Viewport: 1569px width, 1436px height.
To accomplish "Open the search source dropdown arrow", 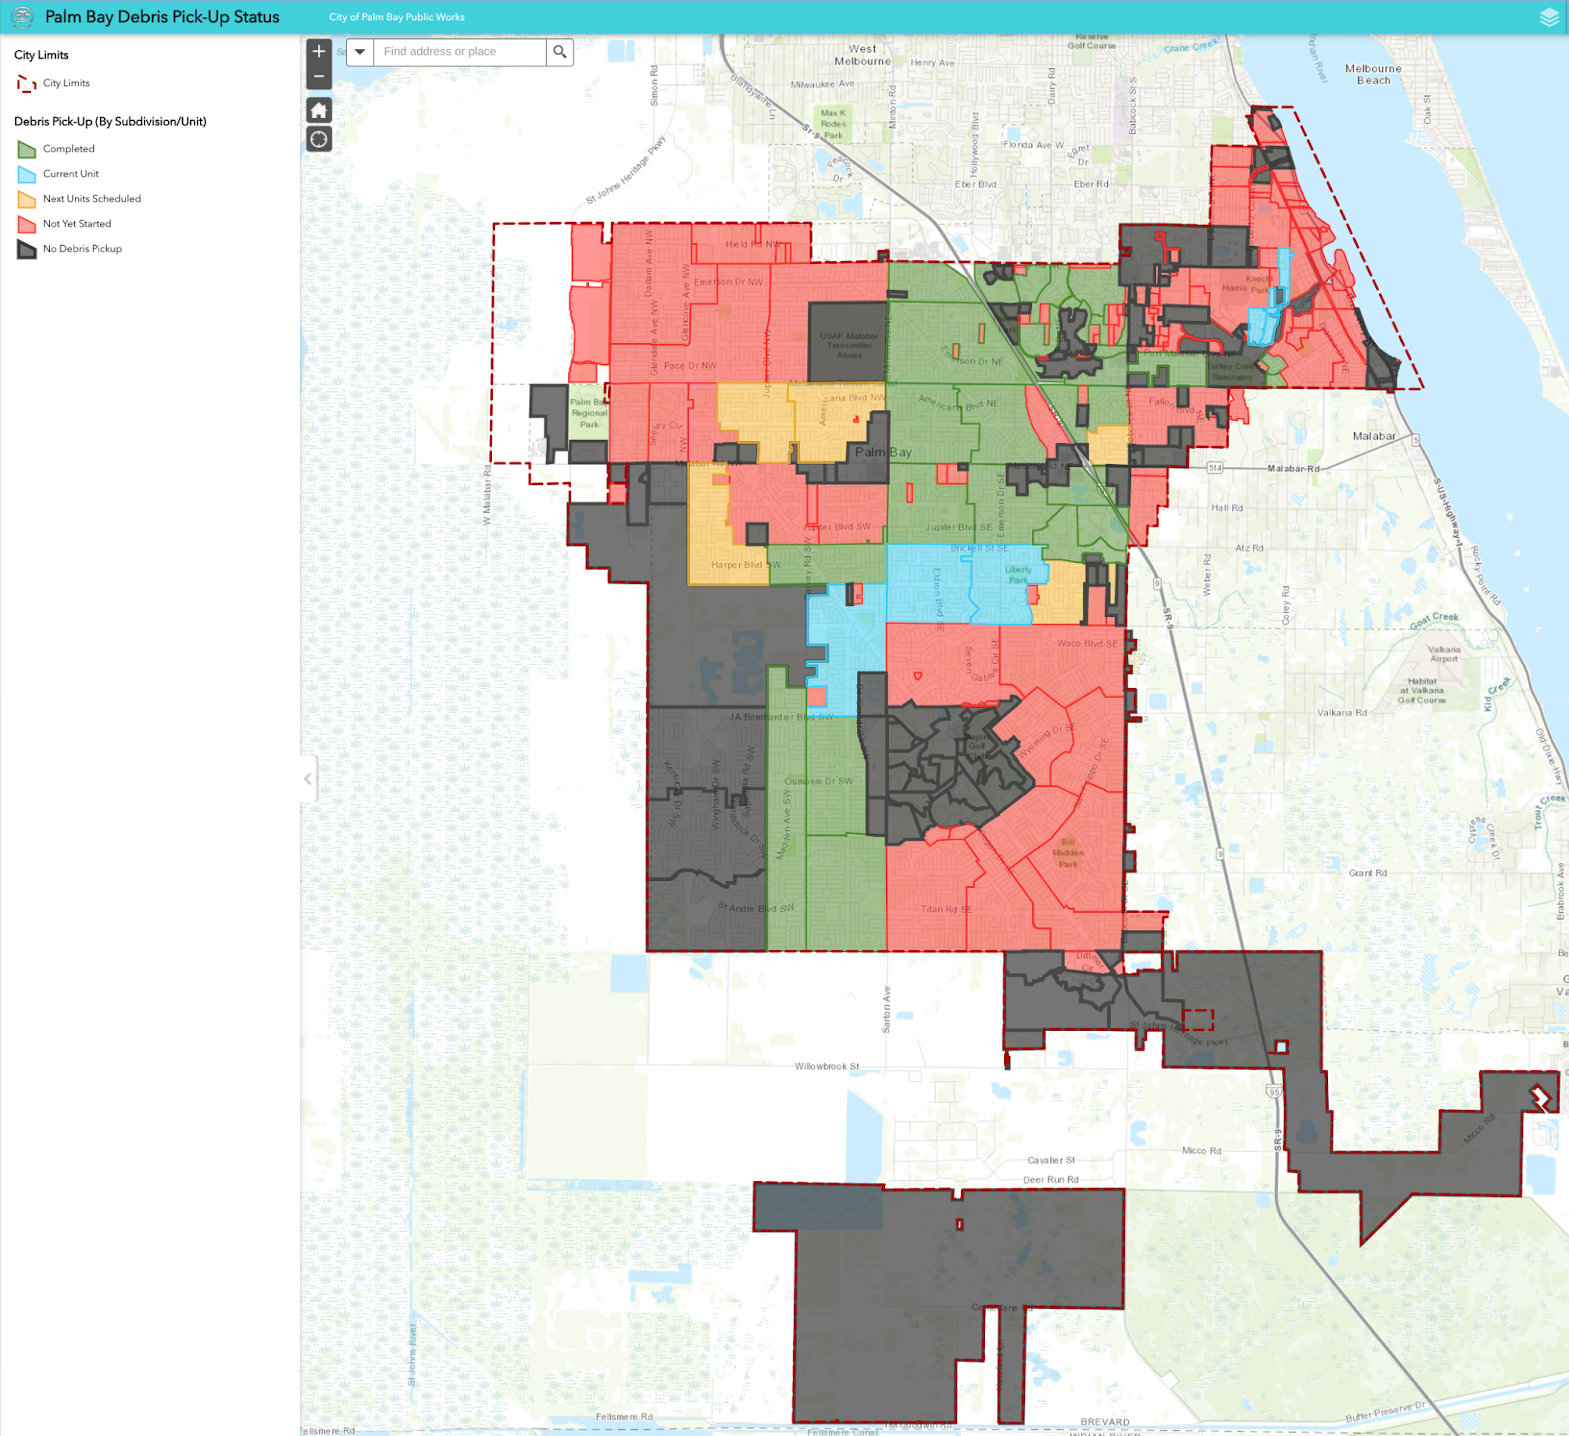I will pos(360,52).
